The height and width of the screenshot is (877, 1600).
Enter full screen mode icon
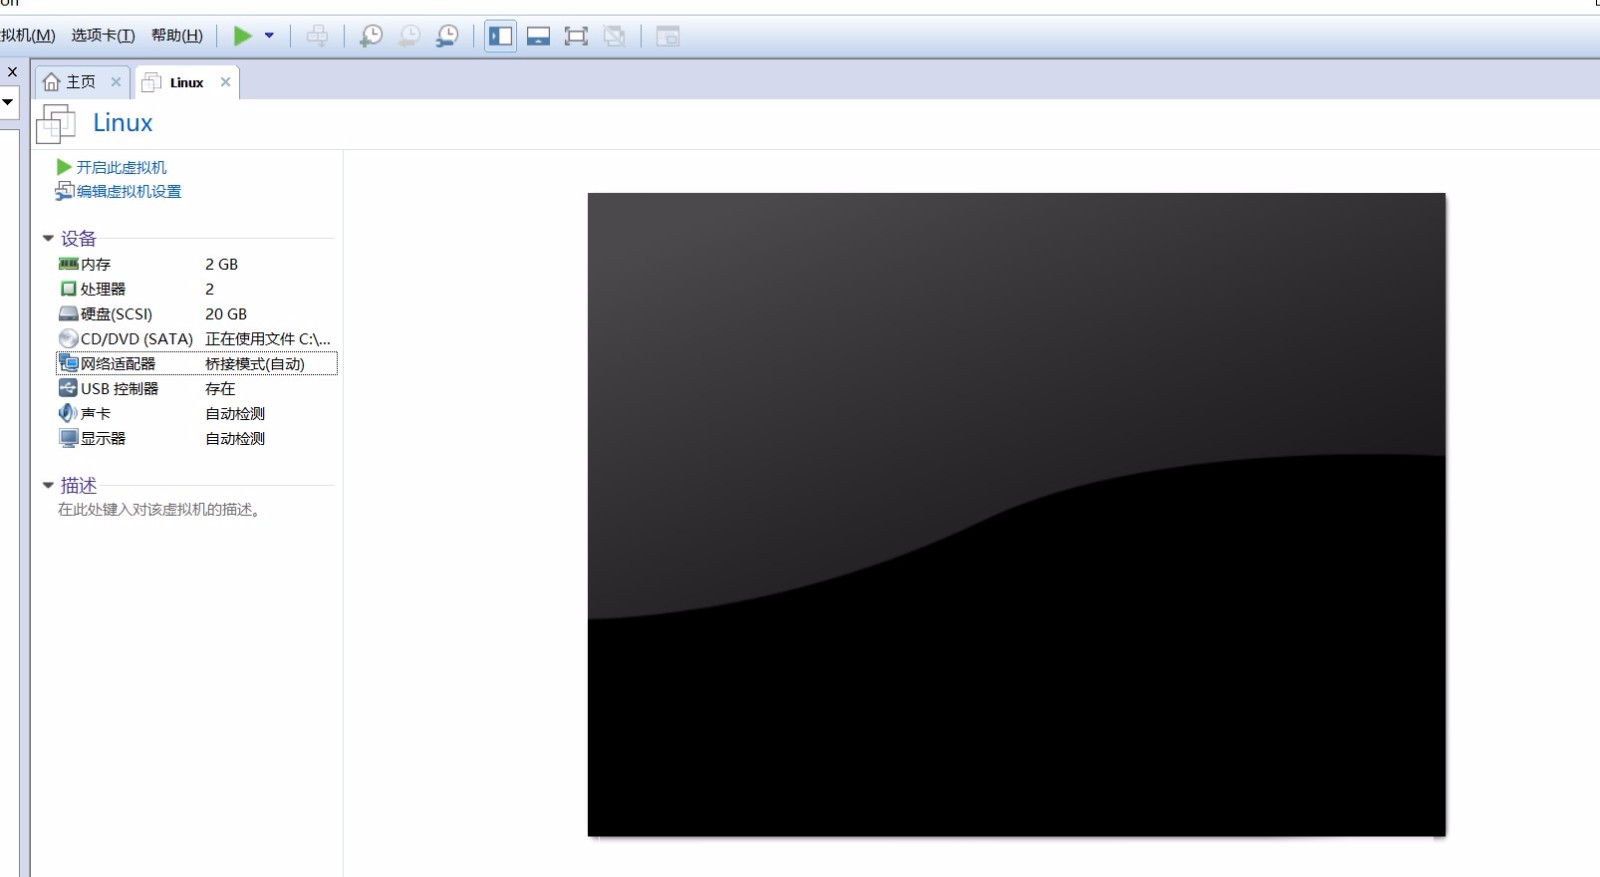(x=576, y=36)
